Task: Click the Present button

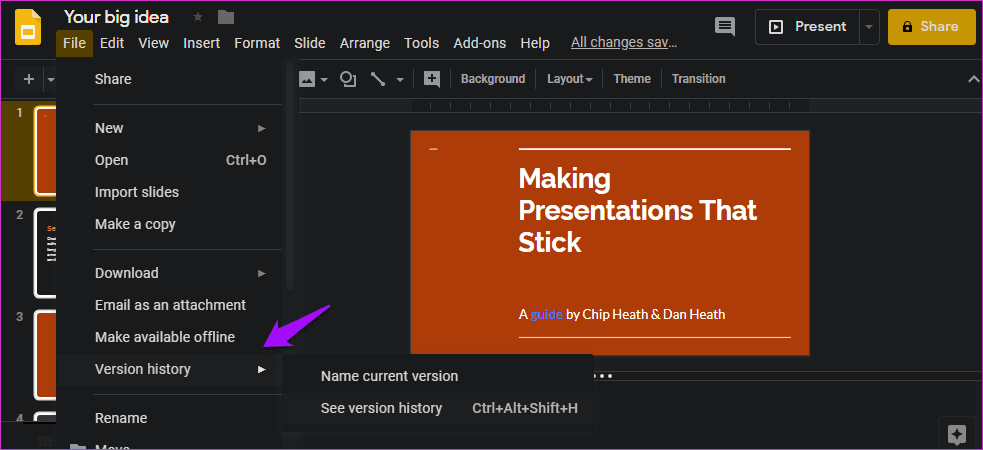Action: tap(807, 27)
